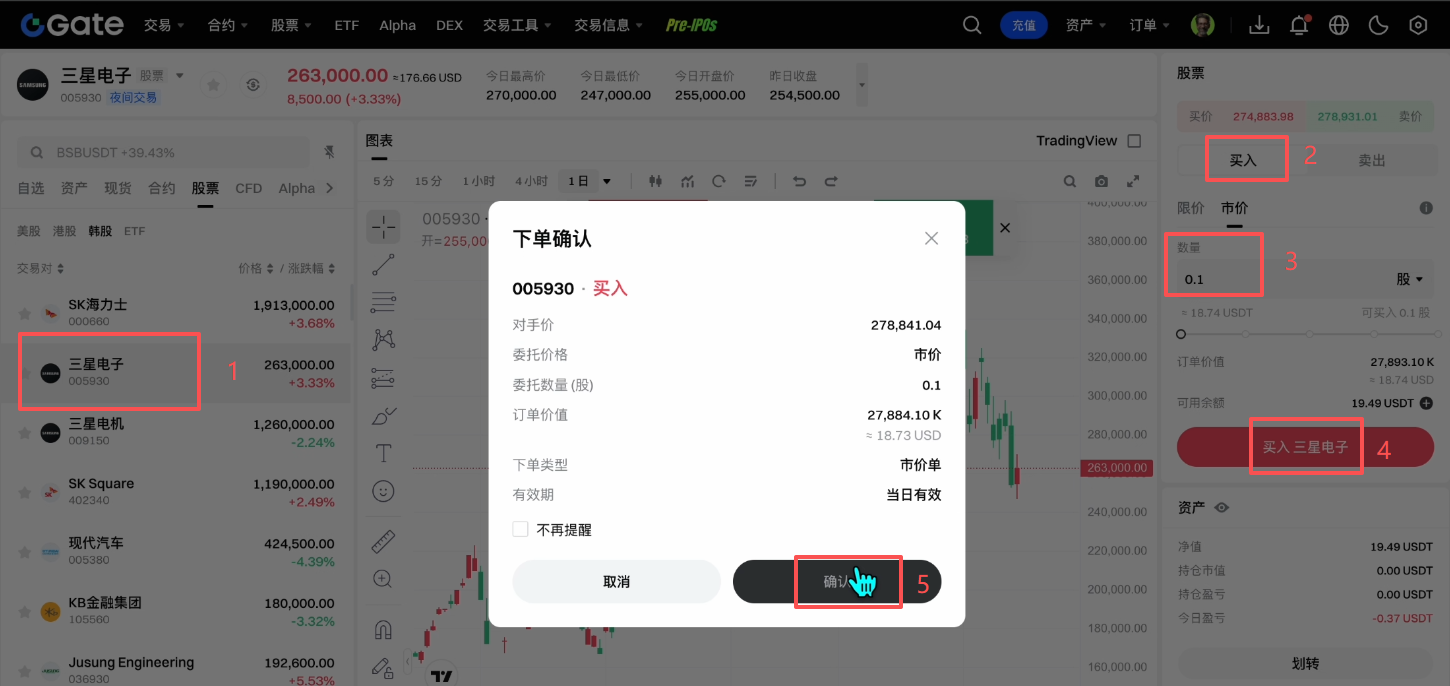
Task: Toggle the magnet snap tool
Action: (383, 630)
